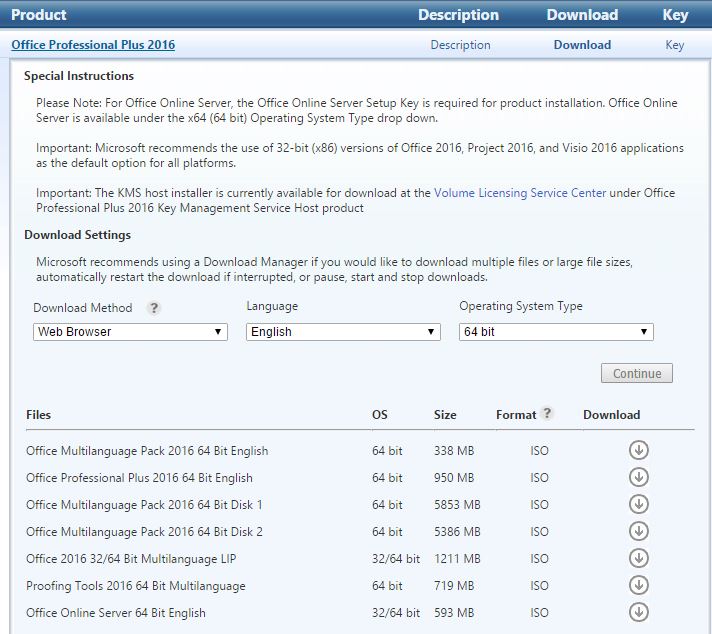Click the Size column header
Viewport: 712px width, 634px height.
(x=445, y=415)
